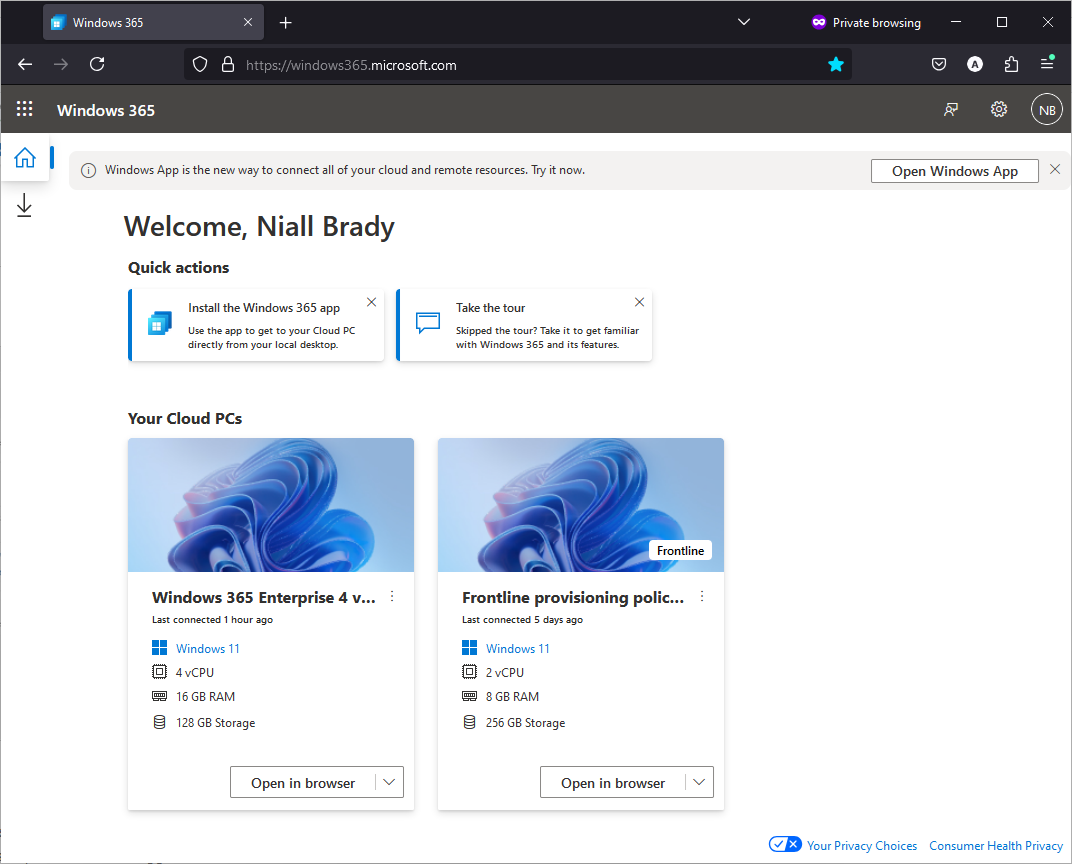Click the Frontline Cloud PC thumbnail image
The width and height of the screenshot is (1072, 864).
pos(580,504)
